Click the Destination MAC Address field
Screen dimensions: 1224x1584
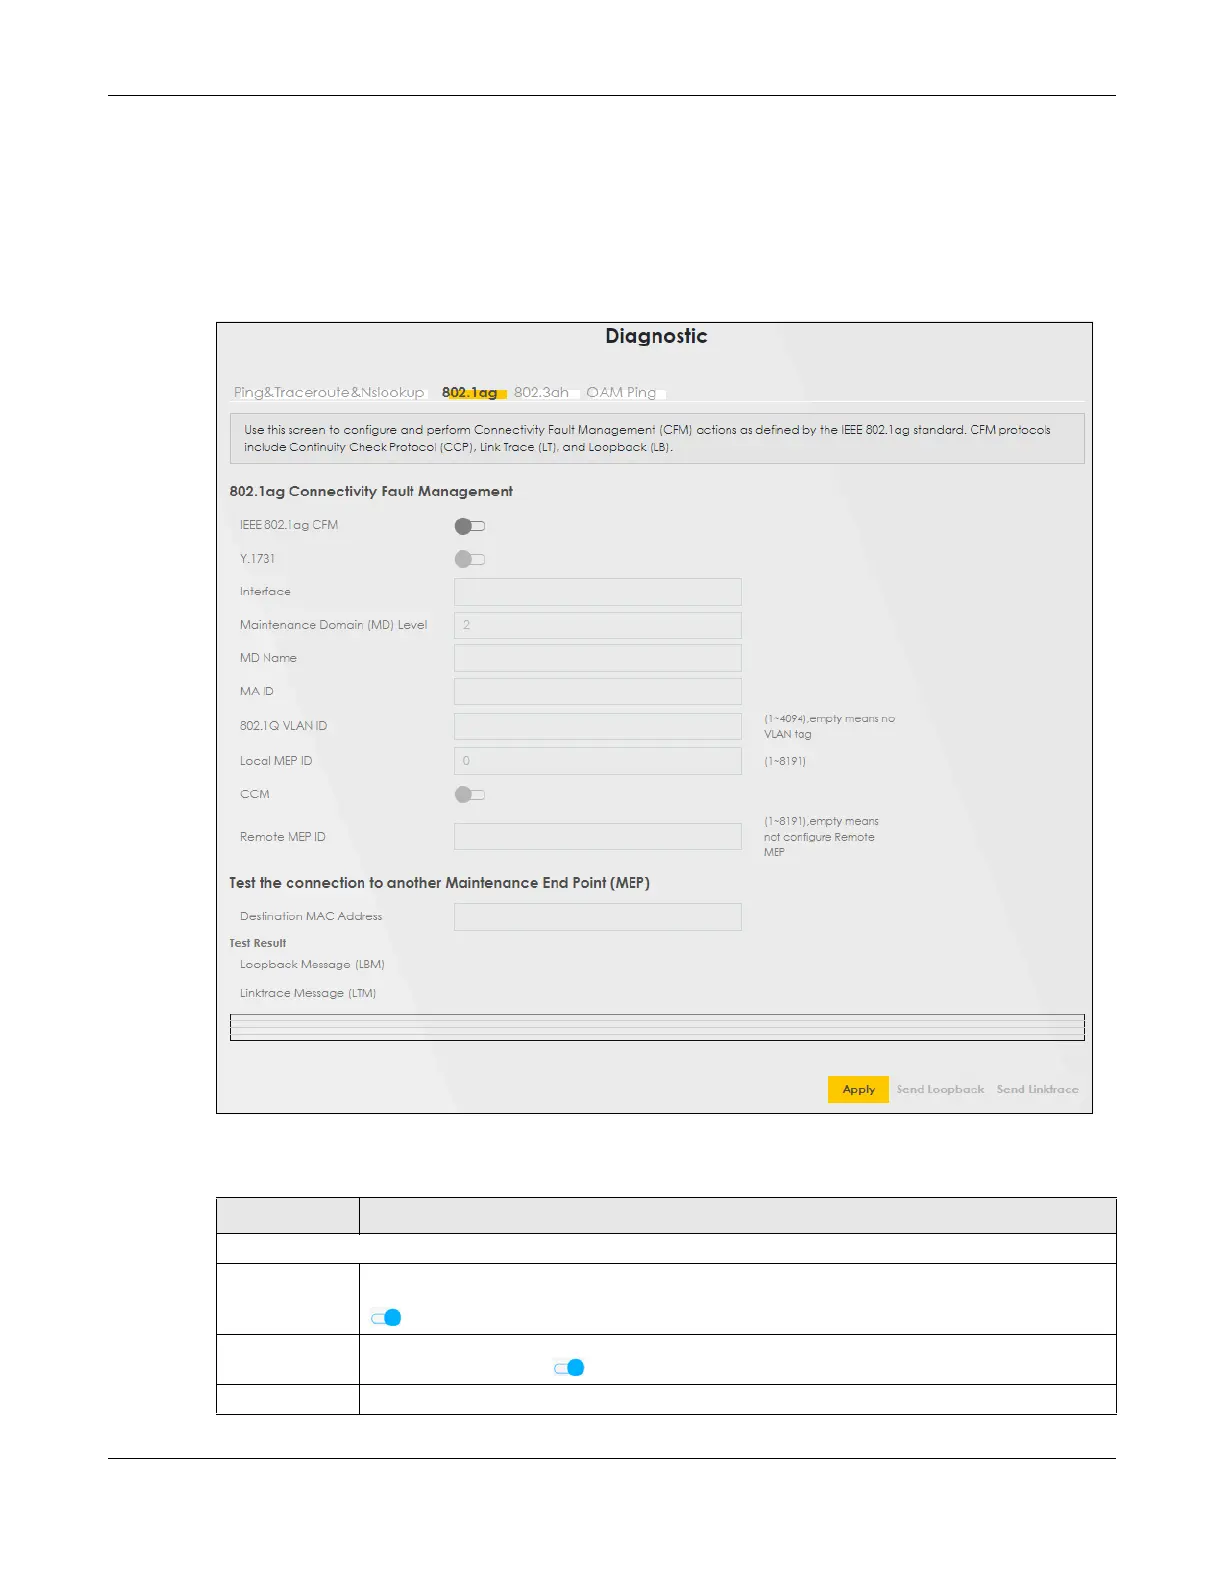point(598,917)
